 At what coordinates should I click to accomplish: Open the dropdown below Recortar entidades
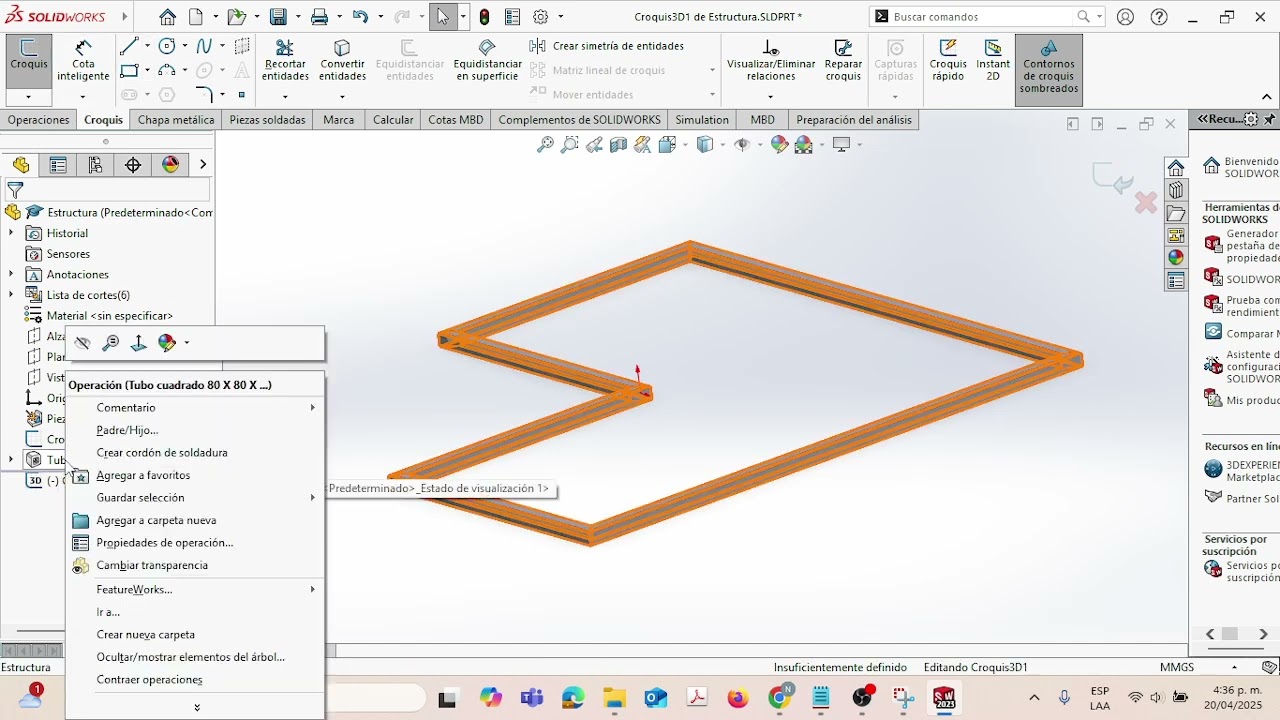point(285,97)
